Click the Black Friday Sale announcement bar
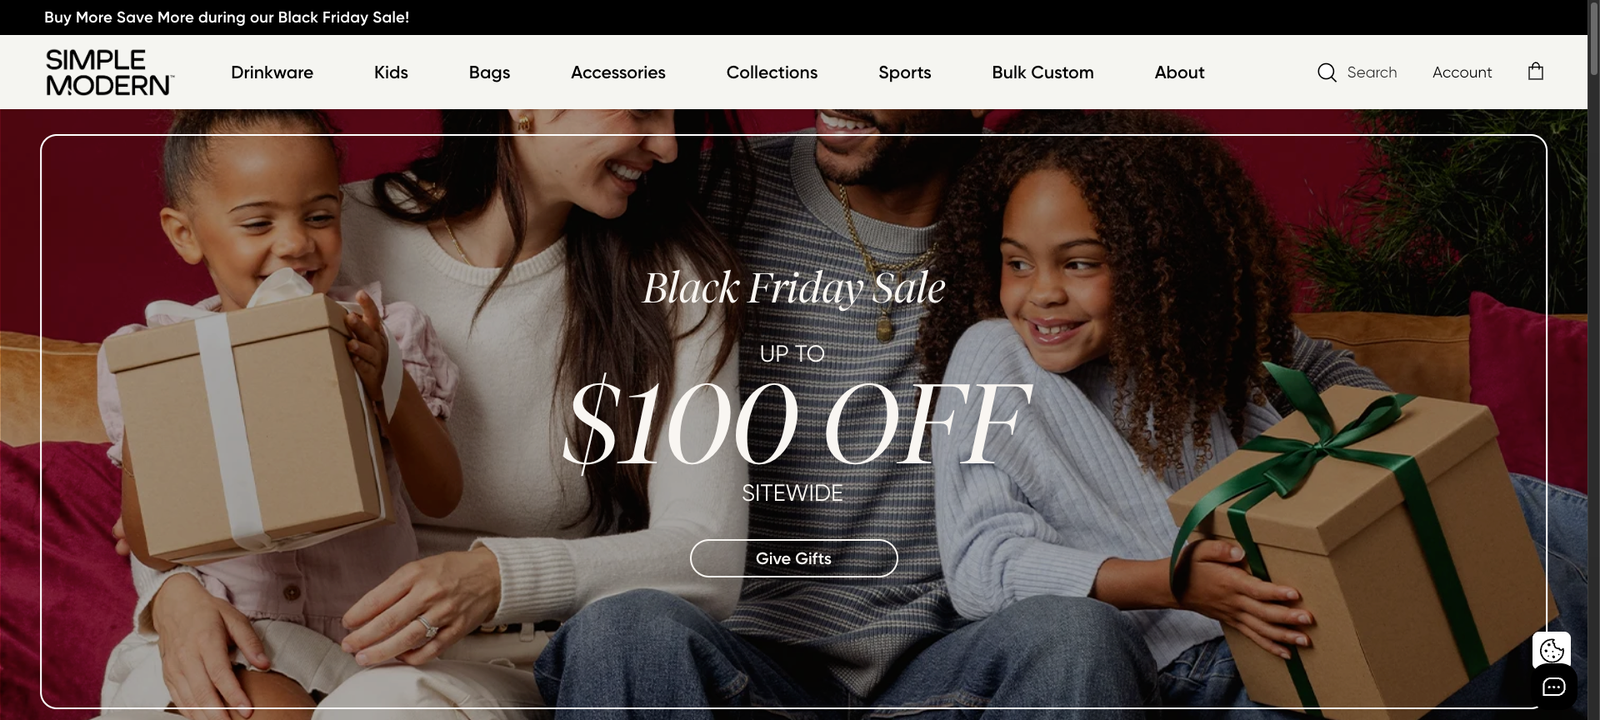This screenshot has width=1600, height=720. 227,17
